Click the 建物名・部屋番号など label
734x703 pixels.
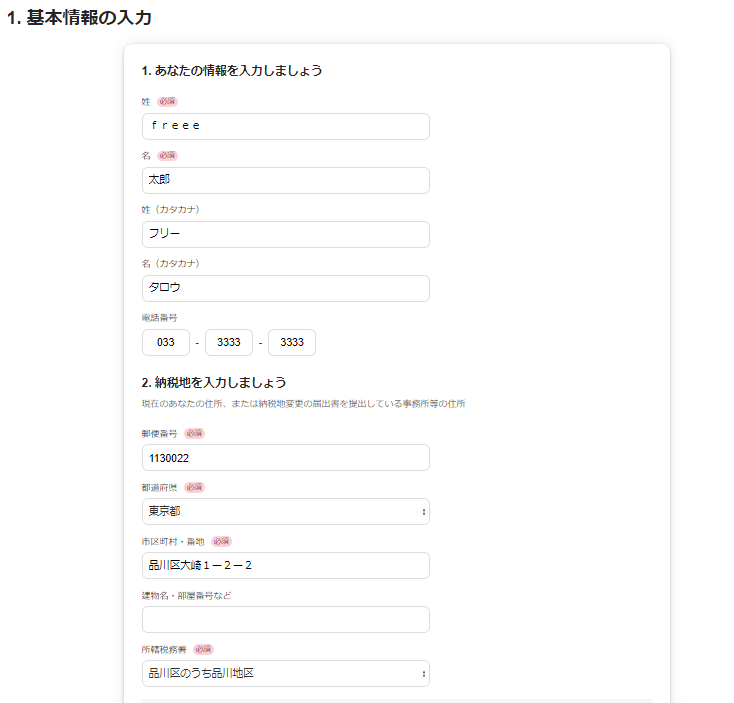(186, 595)
